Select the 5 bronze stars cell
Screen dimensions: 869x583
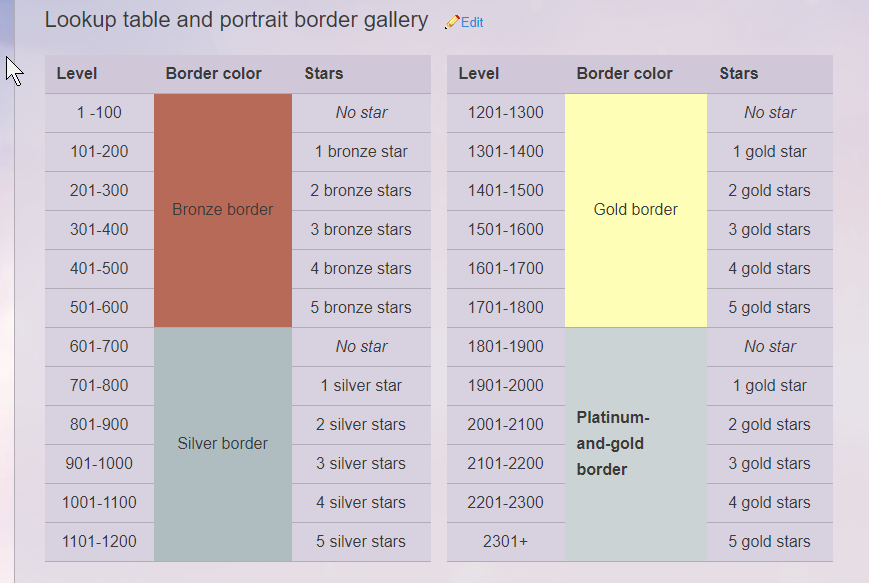pyautogui.click(x=361, y=308)
